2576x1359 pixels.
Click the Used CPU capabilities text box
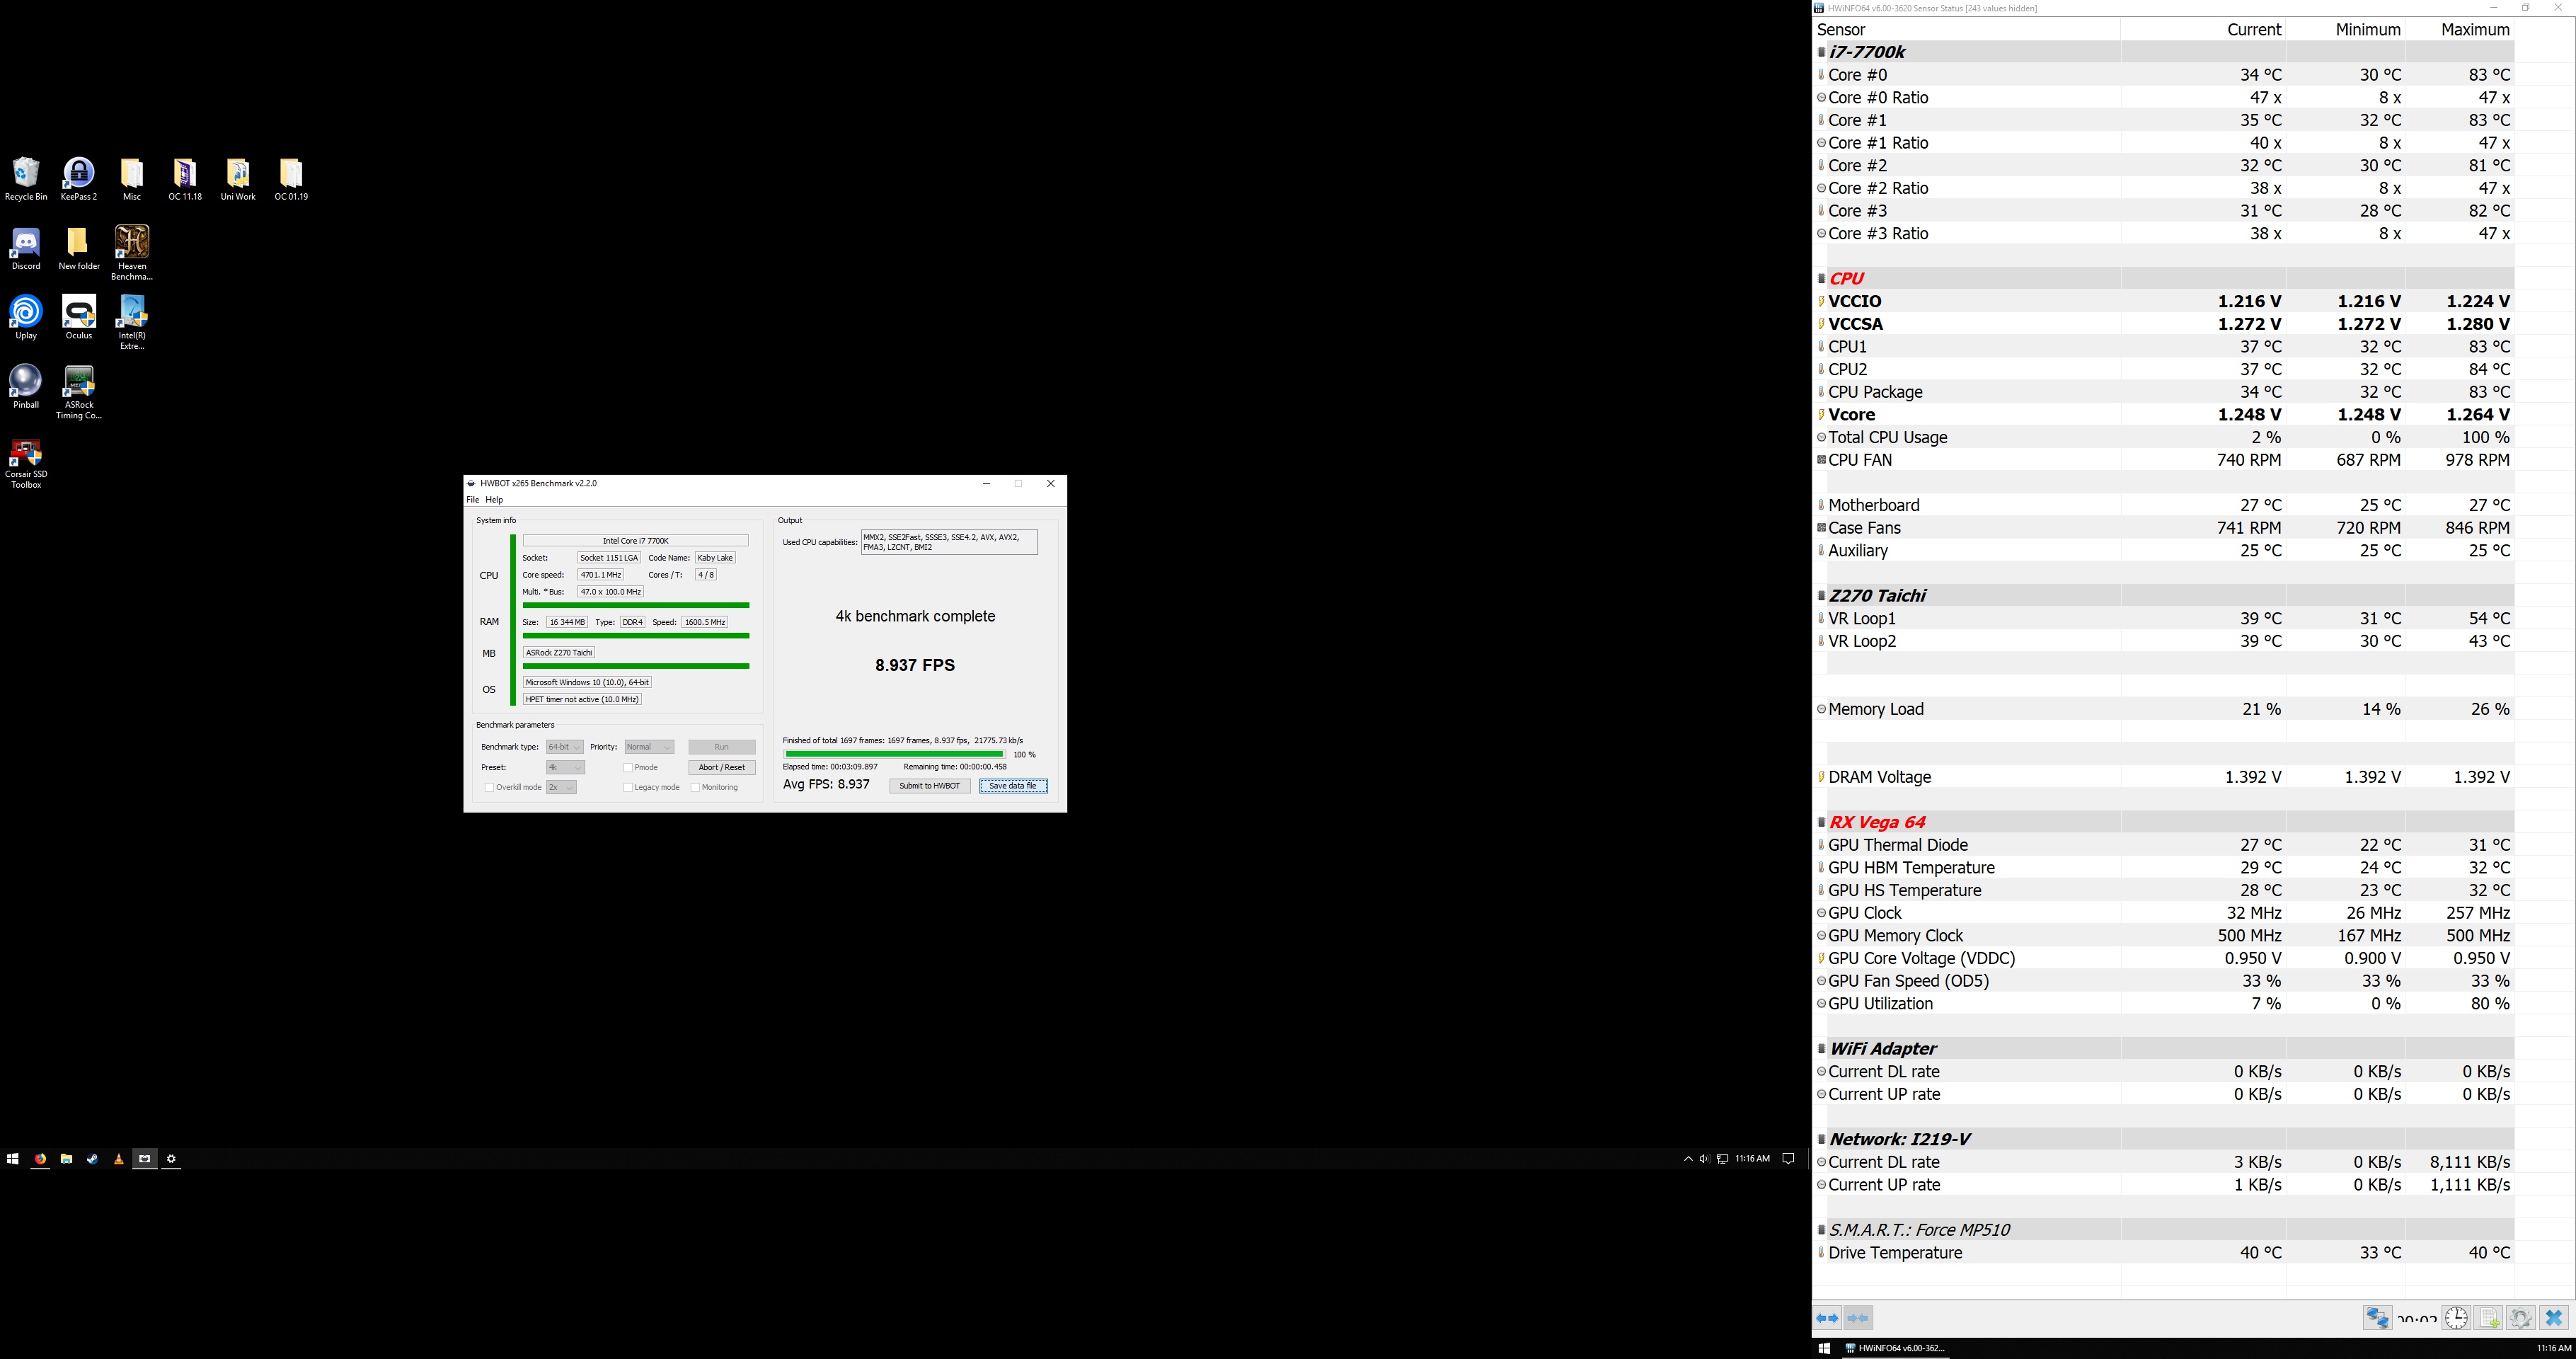tap(949, 542)
